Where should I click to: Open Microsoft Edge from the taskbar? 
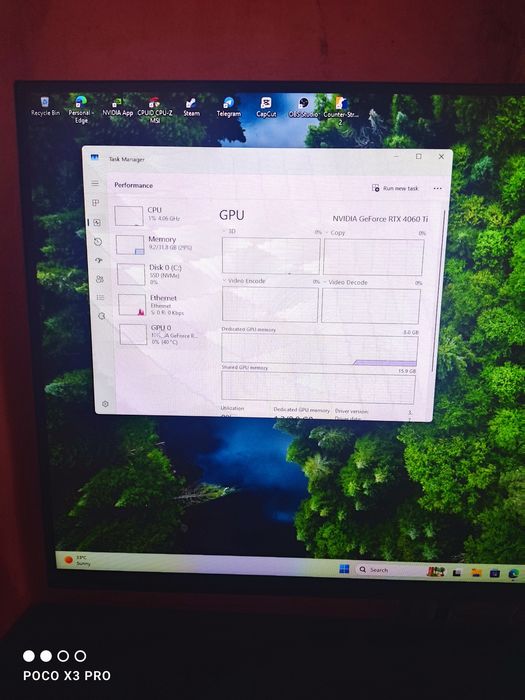pos(513,574)
